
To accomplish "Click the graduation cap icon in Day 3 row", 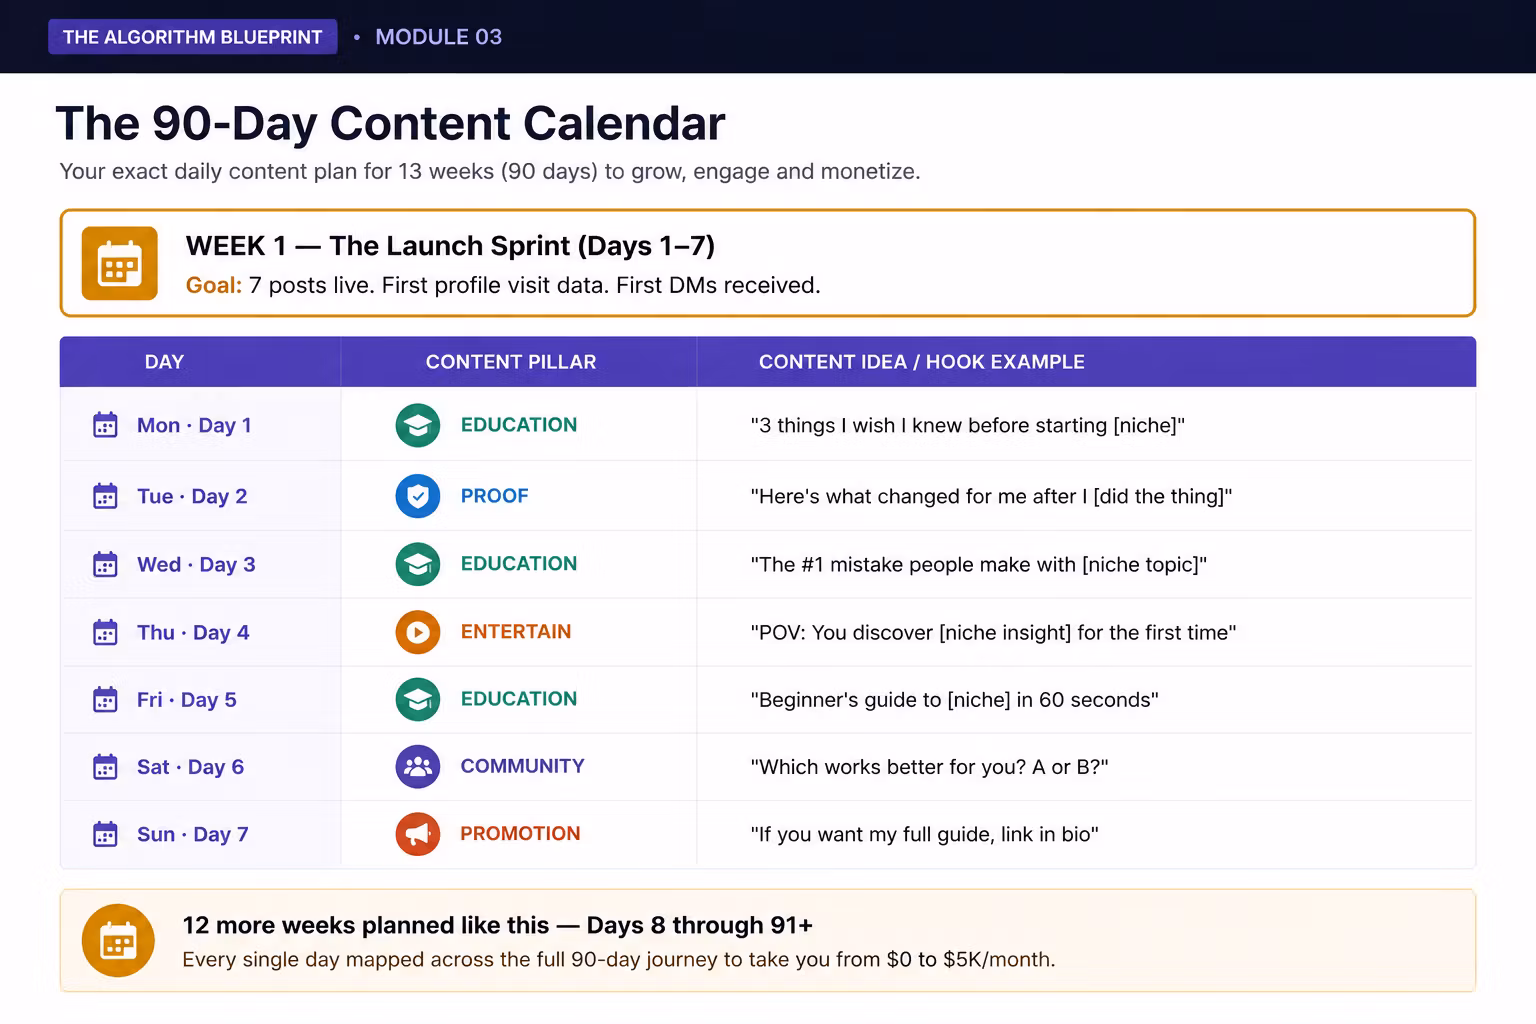I will point(418,564).
